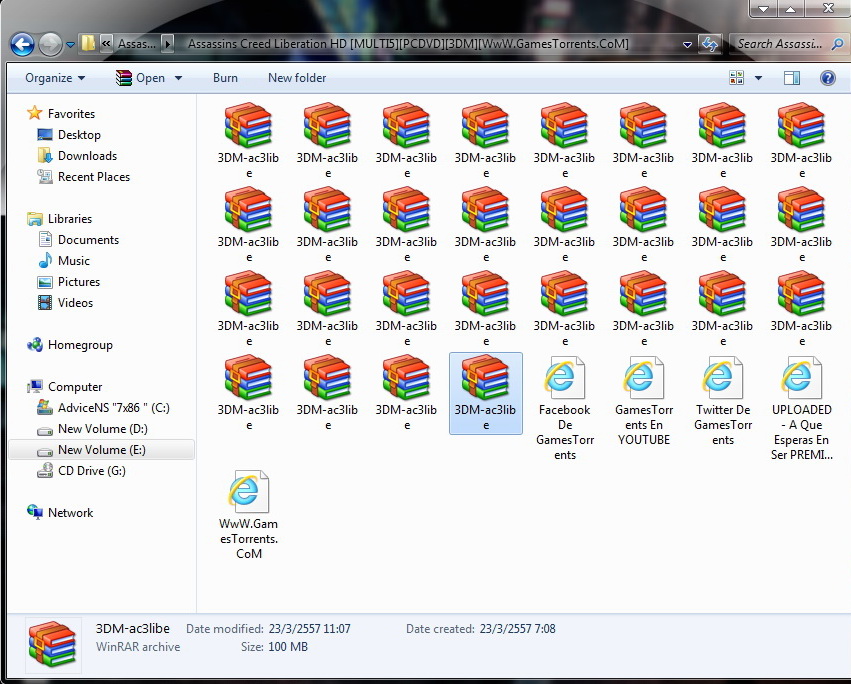Click 3DM-ac3libe name in details pane

tap(132, 629)
